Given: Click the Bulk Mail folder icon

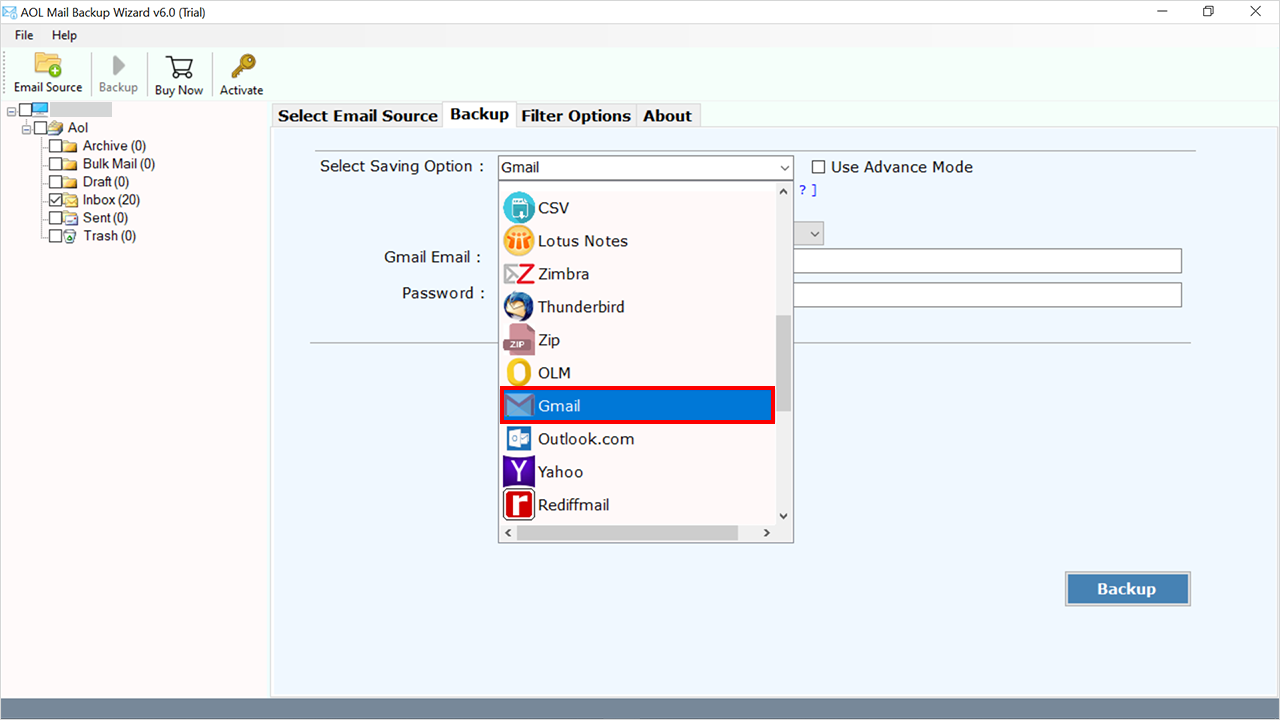Looking at the screenshot, I should tap(70, 164).
